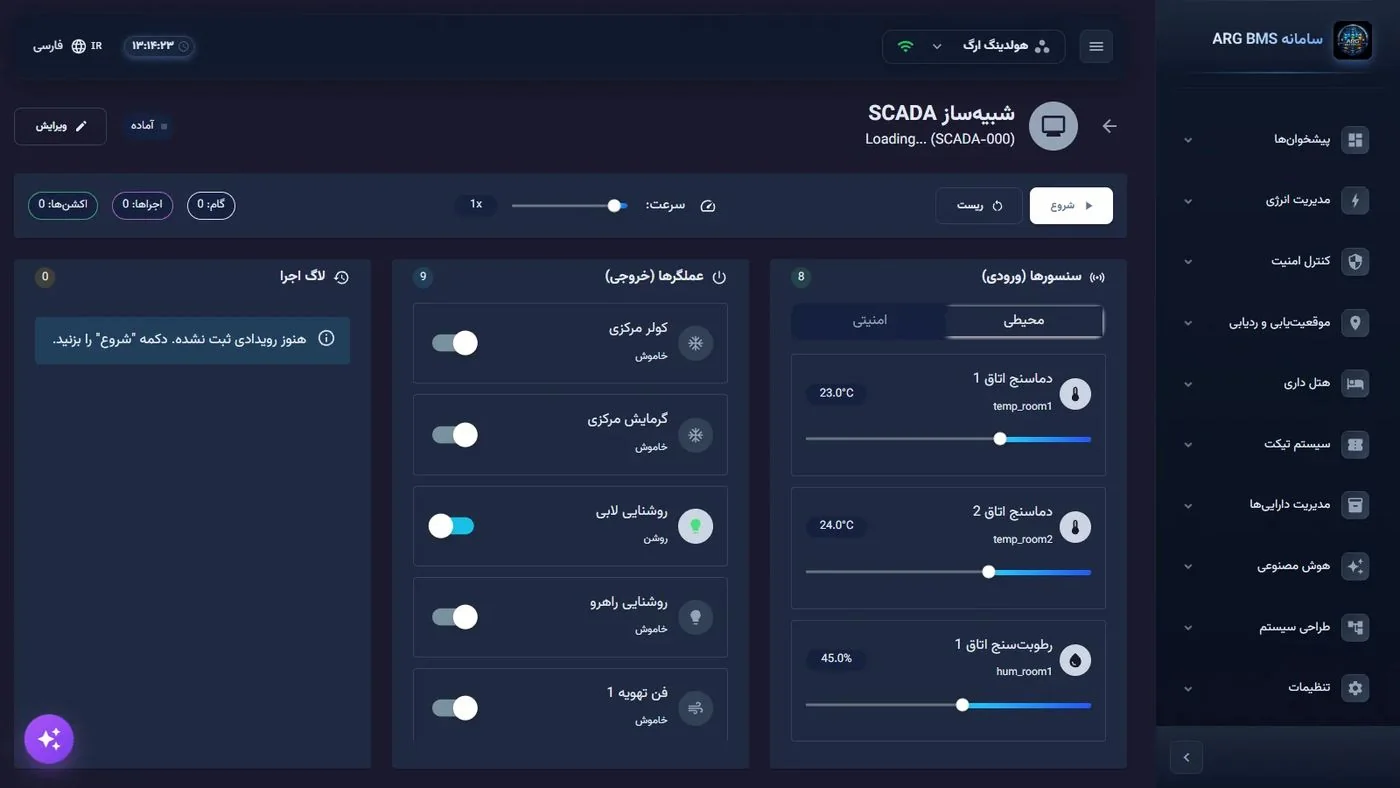Click the ARG BMS logo image
Image resolution: width=1400 pixels, height=788 pixels.
pyautogui.click(x=1353, y=41)
